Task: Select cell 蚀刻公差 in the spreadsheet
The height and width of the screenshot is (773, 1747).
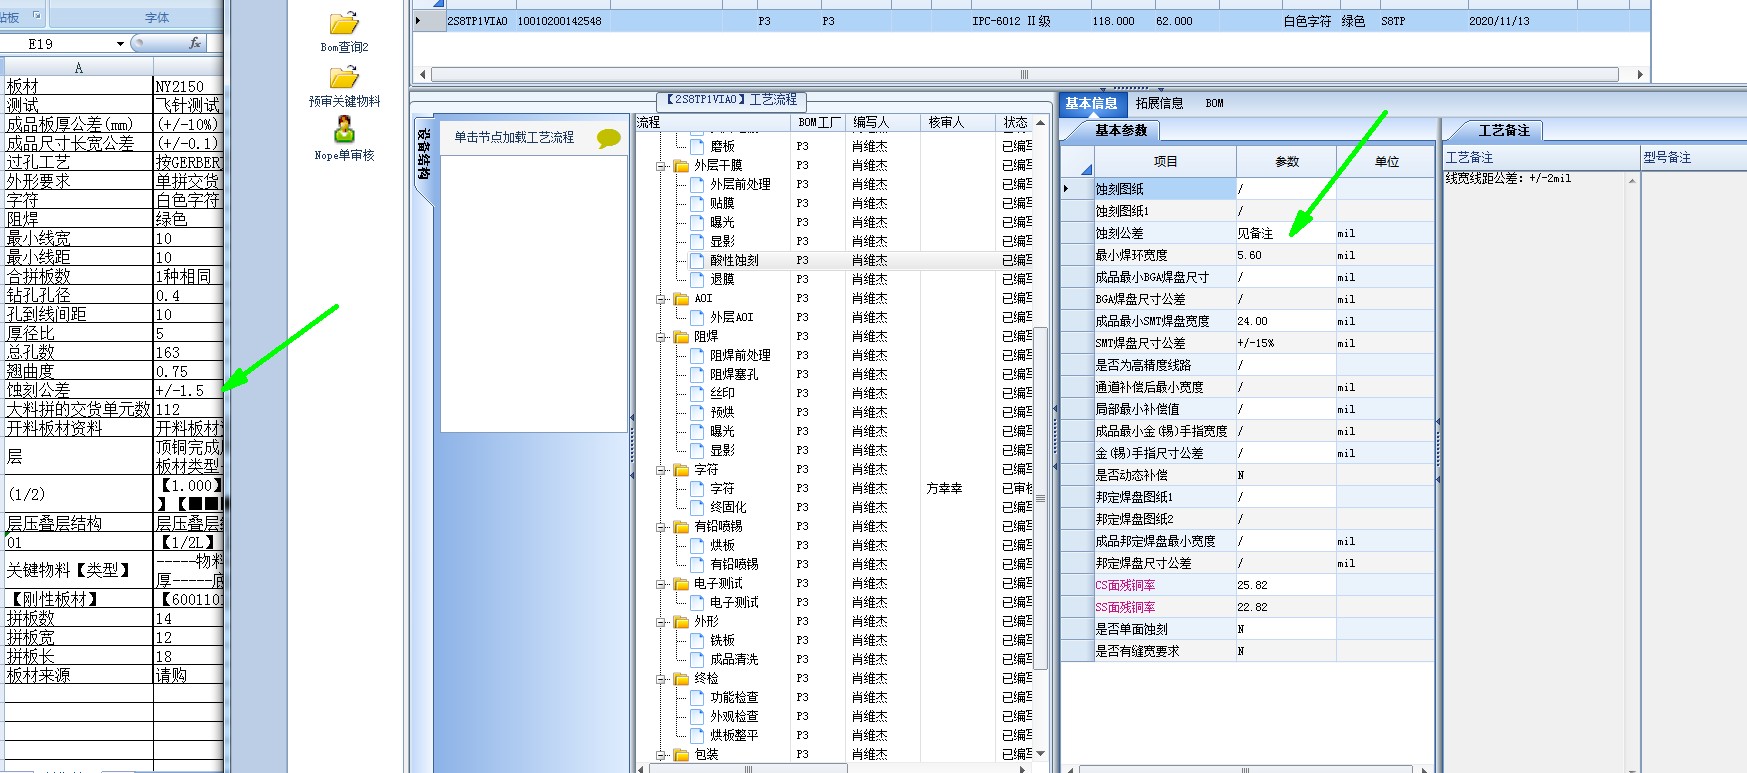Action: tap(78, 390)
